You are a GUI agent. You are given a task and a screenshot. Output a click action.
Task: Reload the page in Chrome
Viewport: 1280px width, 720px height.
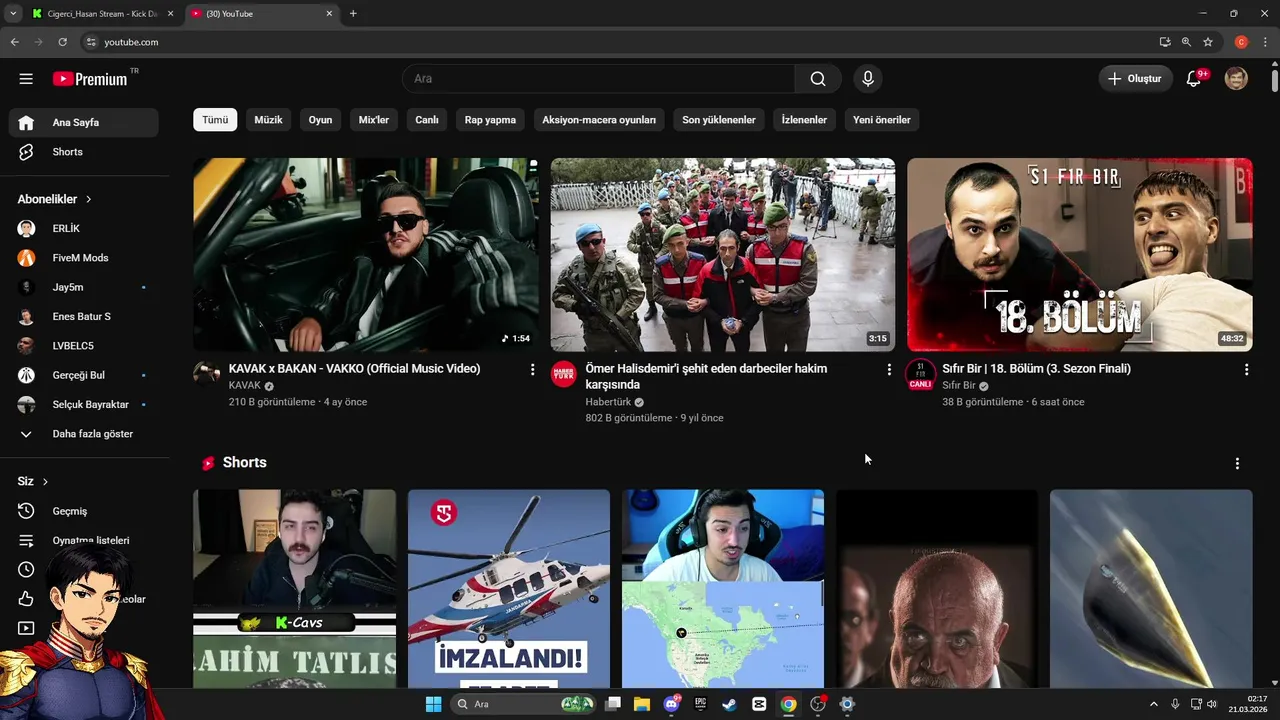[x=63, y=42]
